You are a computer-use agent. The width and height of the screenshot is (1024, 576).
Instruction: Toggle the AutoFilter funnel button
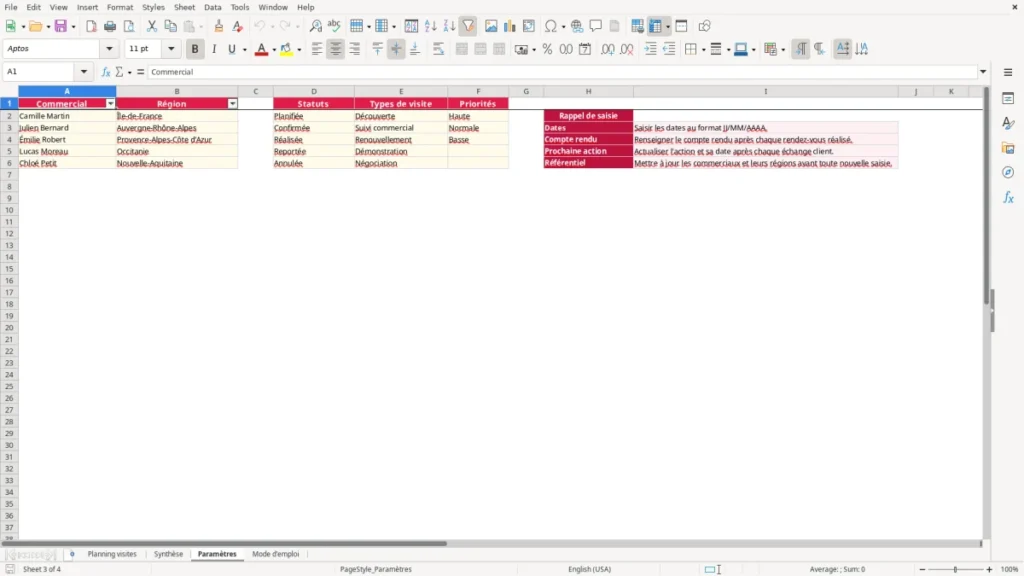pos(468,26)
